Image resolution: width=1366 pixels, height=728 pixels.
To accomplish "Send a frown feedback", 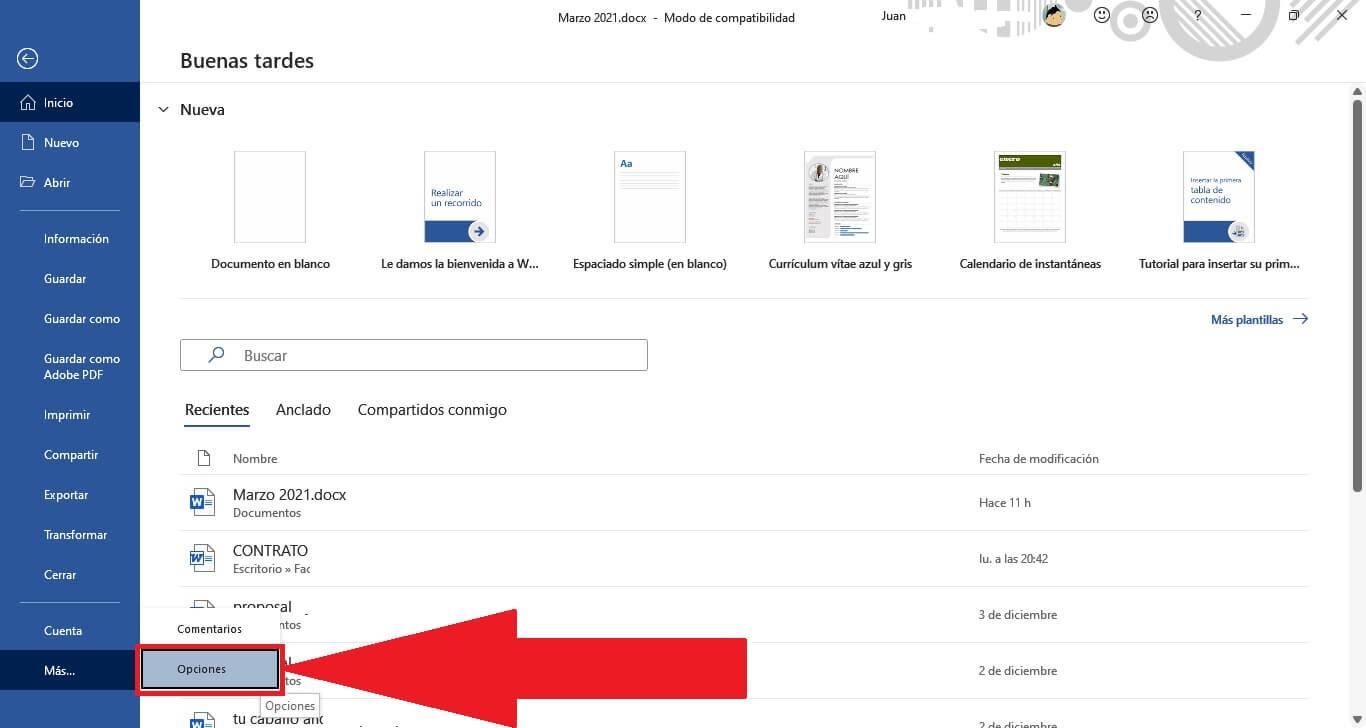I will 1150,15.
